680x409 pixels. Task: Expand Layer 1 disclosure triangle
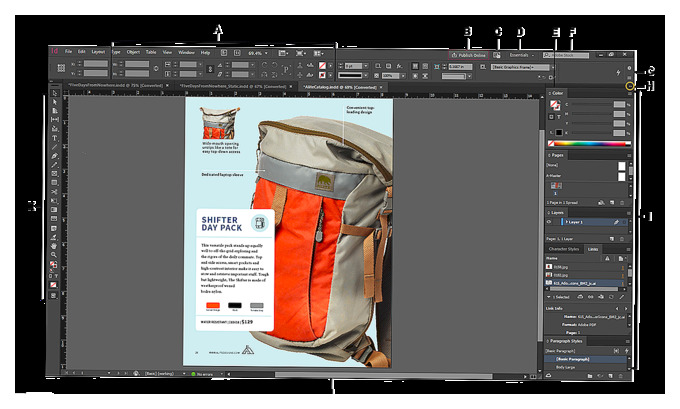pyautogui.click(x=566, y=222)
